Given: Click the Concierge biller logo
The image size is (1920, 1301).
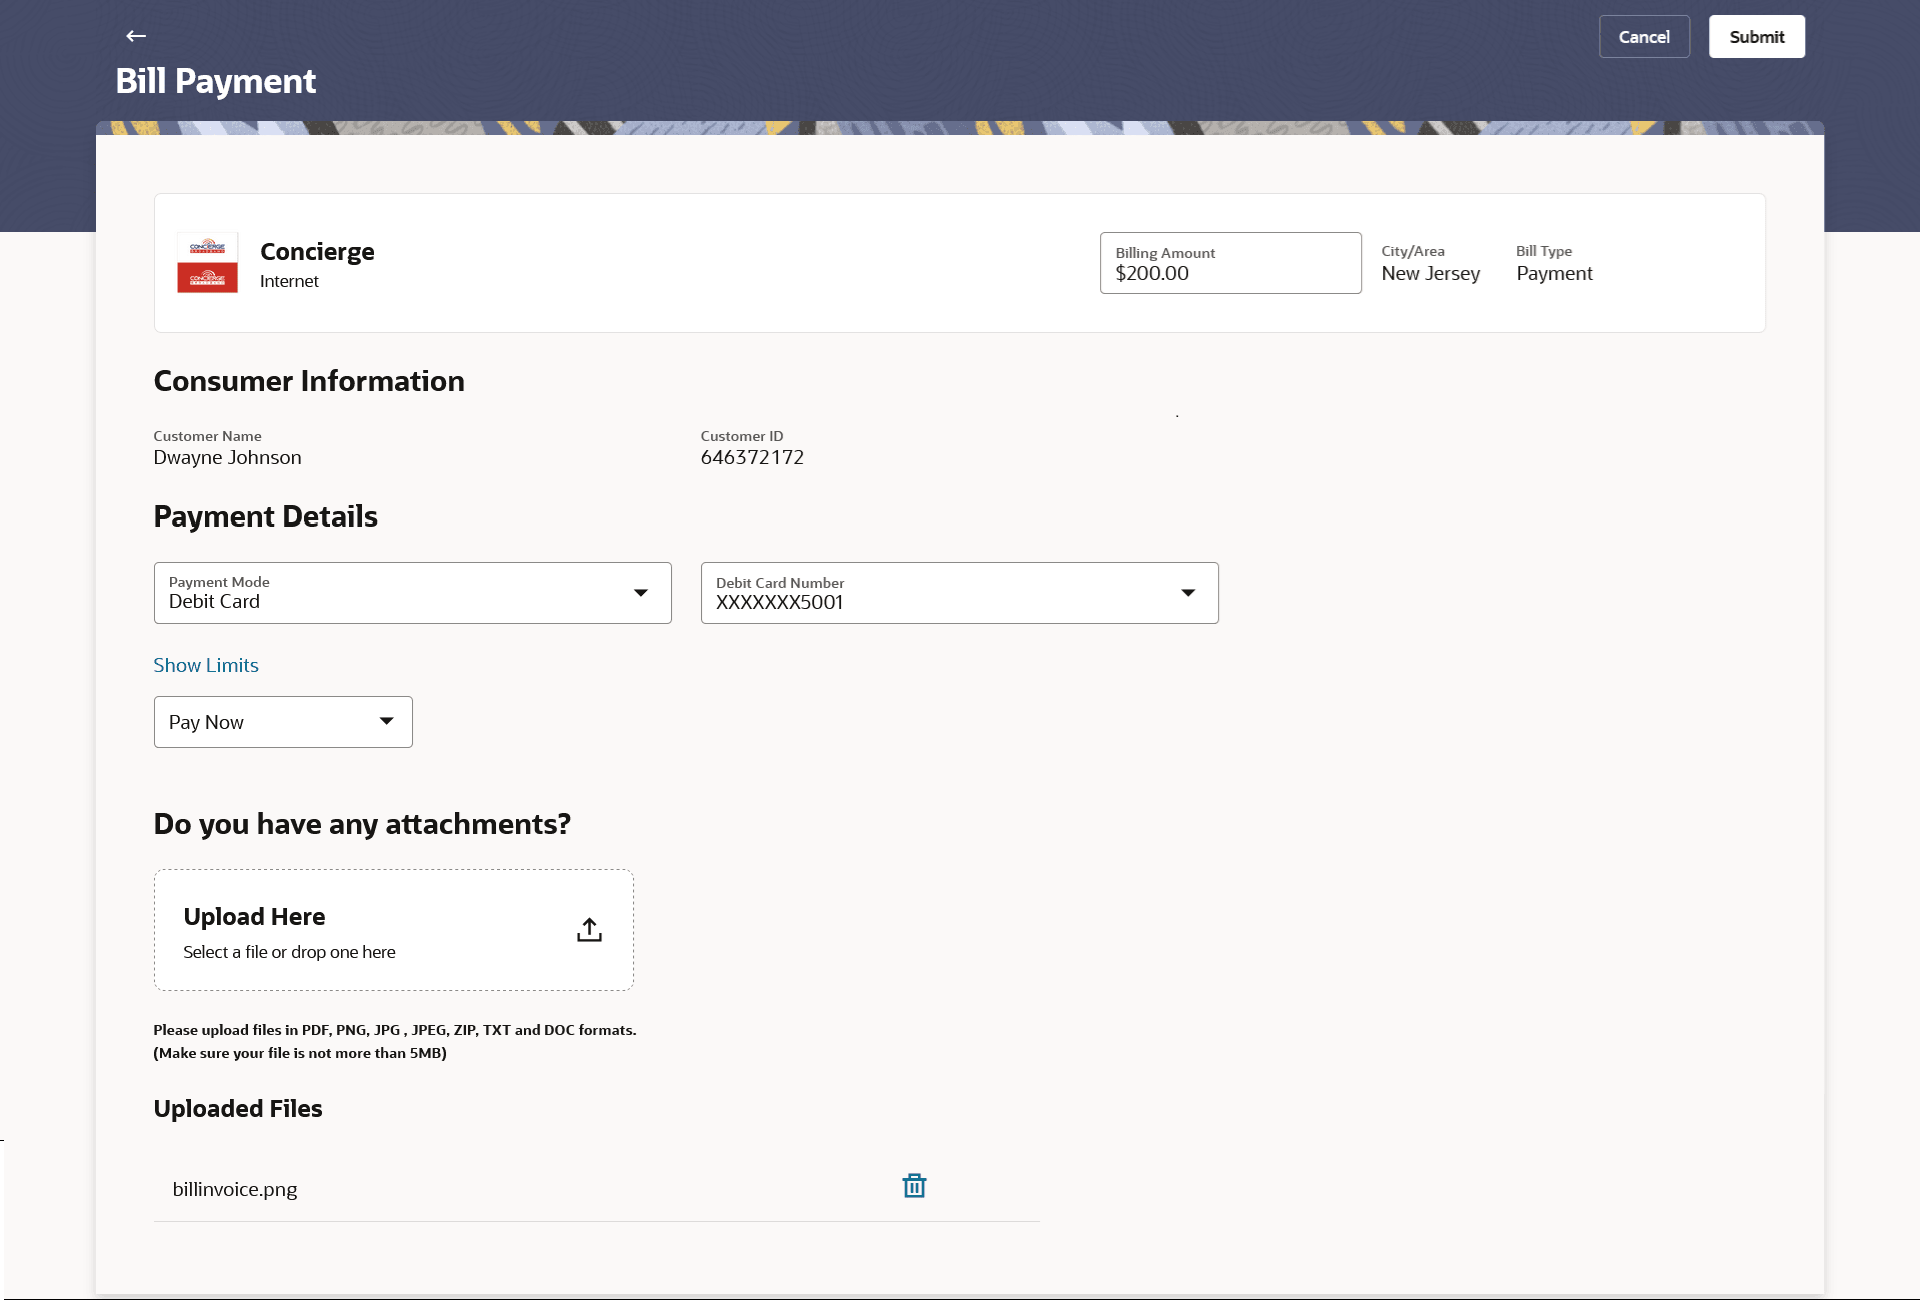Looking at the screenshot, I should pos(207,263).
